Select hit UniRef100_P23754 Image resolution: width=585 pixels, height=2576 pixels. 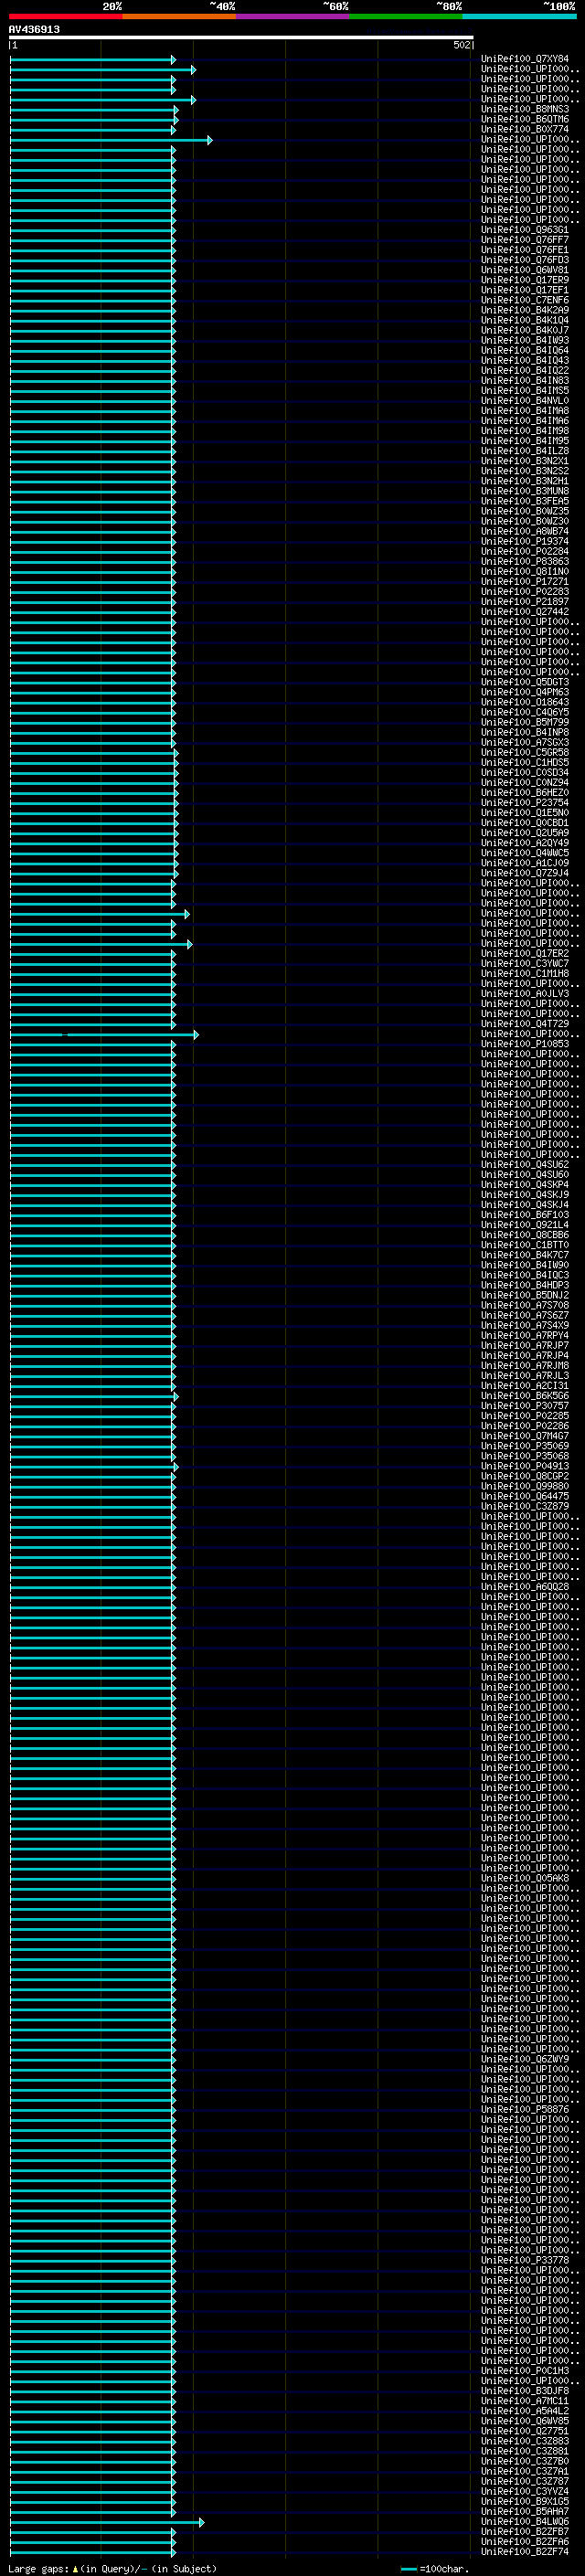[525, 803]
